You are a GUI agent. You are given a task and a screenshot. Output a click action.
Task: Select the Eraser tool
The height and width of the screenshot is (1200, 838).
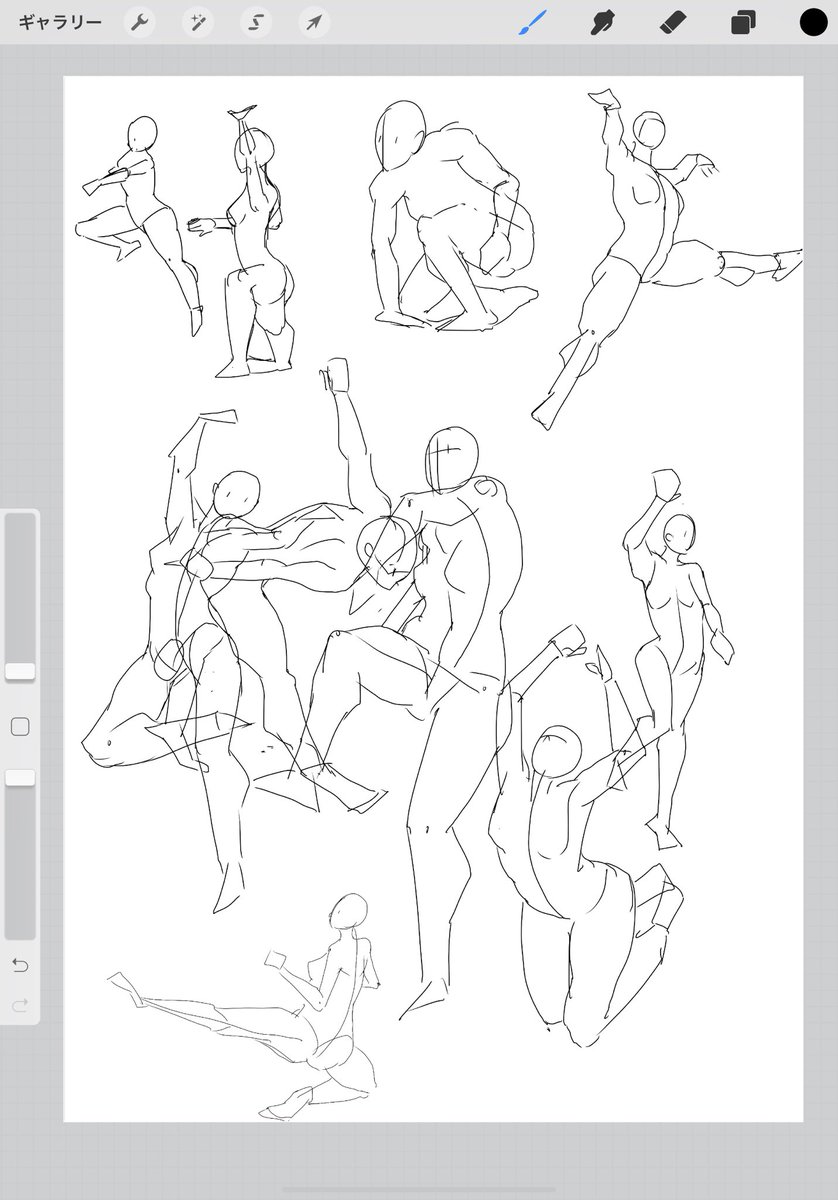[672, 22]
